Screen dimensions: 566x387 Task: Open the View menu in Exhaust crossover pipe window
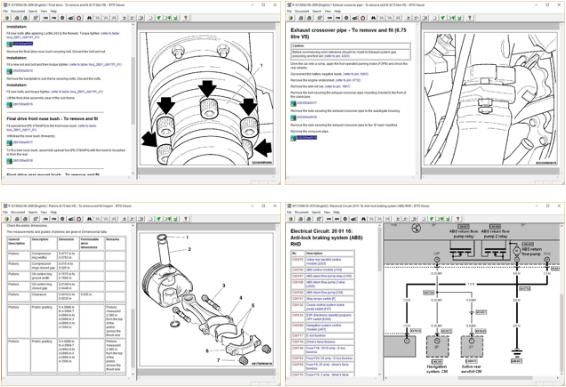pos(328,11)
